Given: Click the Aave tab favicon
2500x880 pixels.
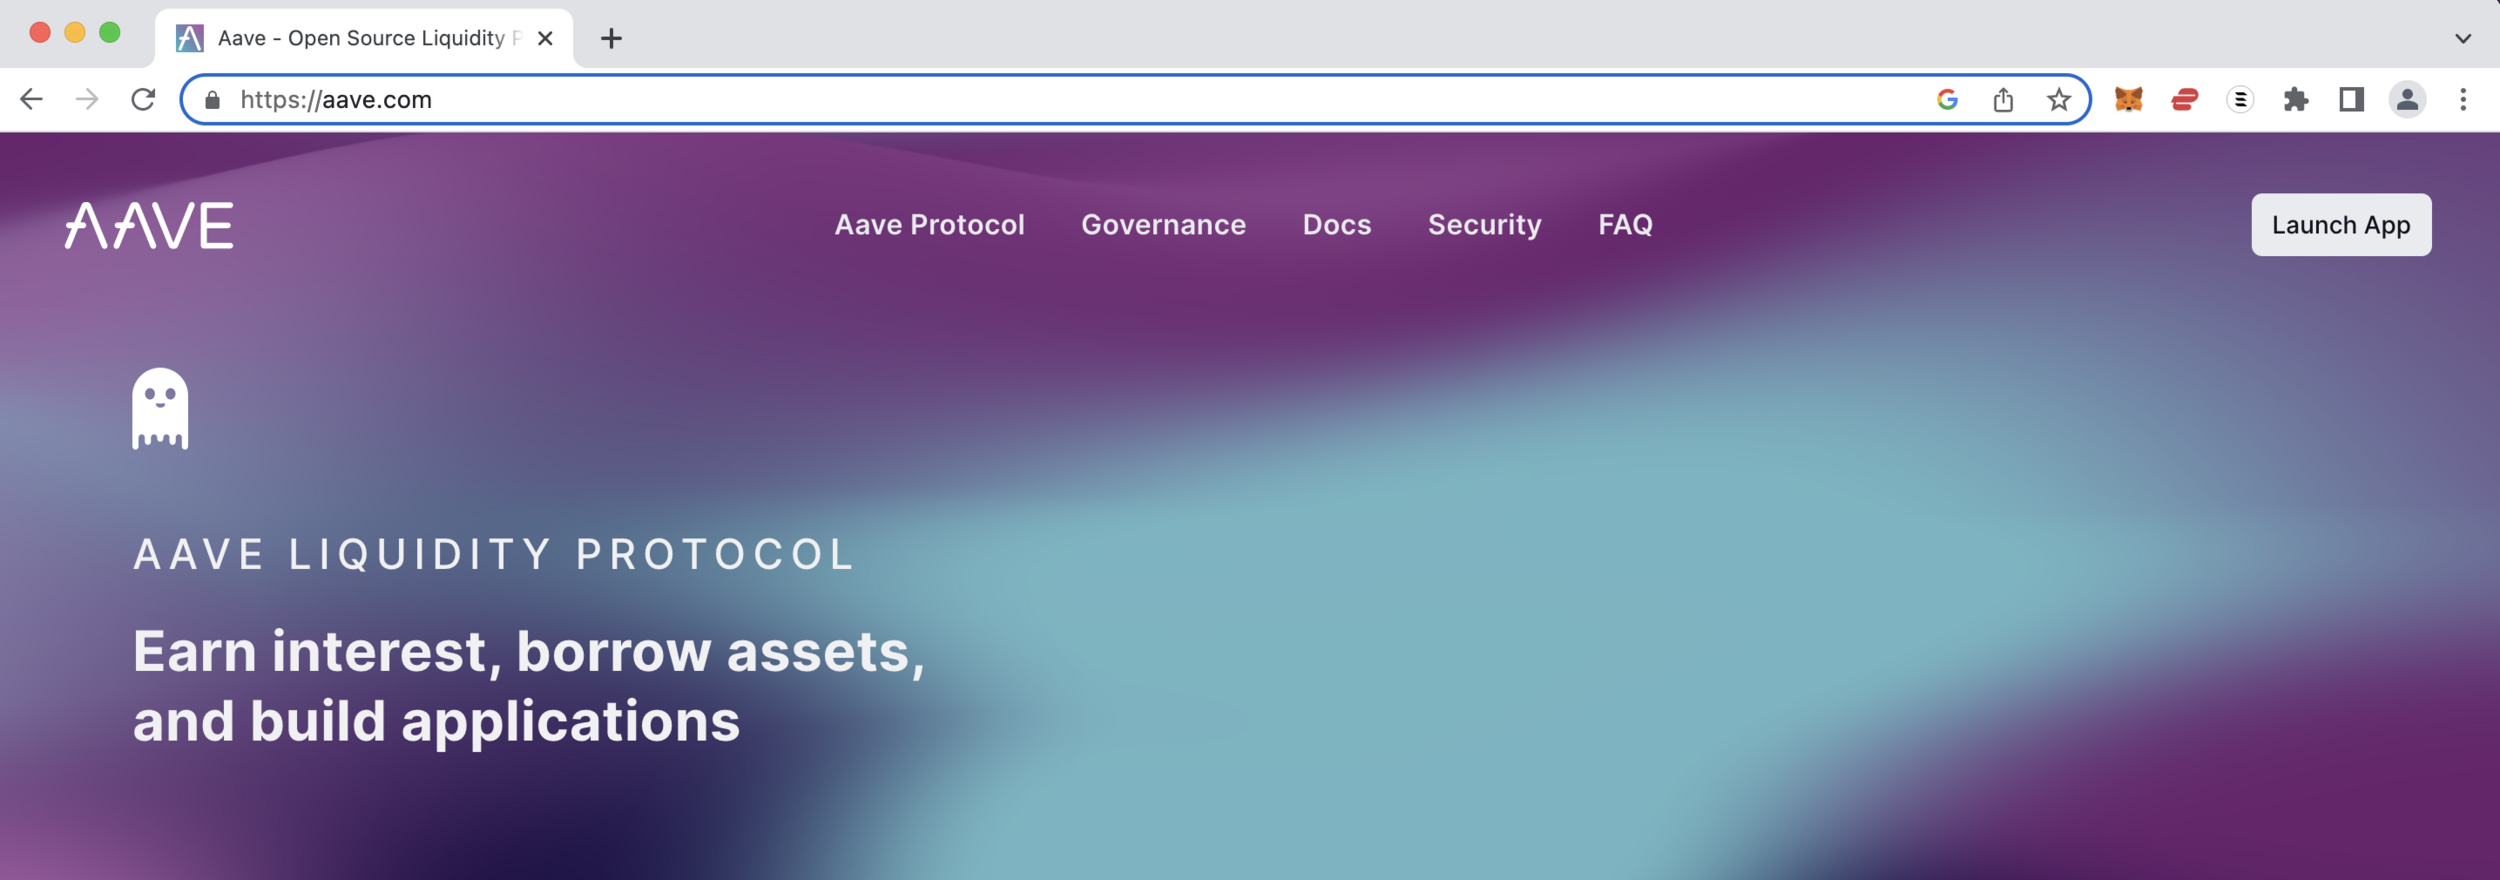Looking at the screenshot, I should pos(190,38).
